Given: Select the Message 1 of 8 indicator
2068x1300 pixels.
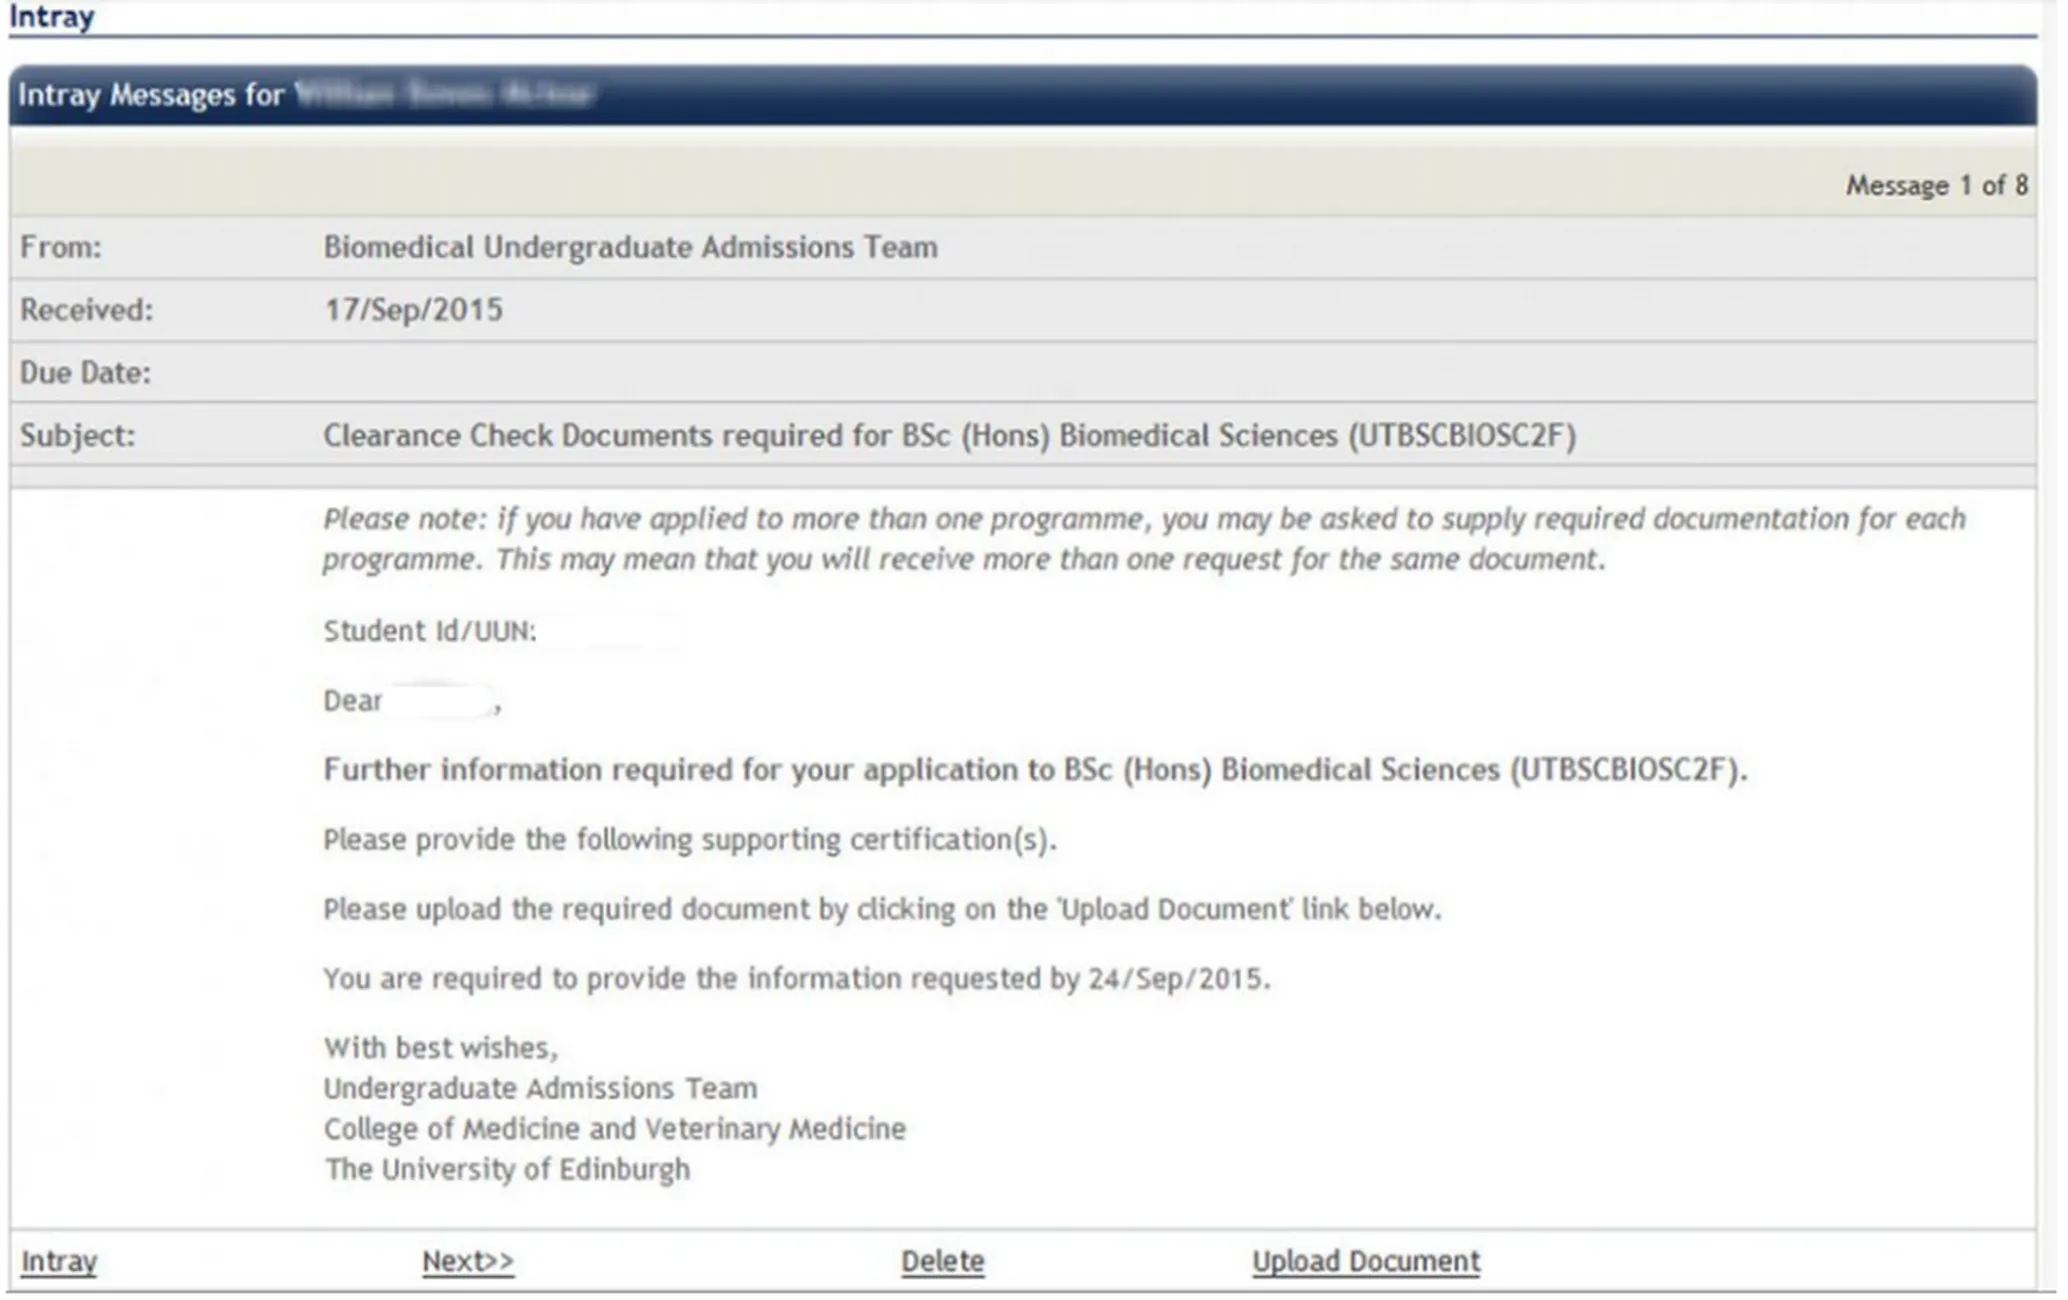Looking at the screenshot, I should [x=1937, y=185].
